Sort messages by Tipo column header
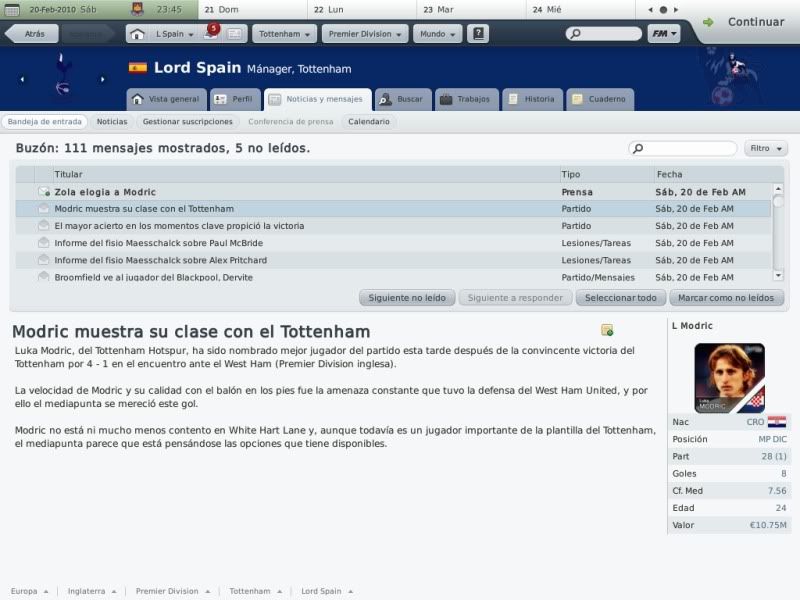This screenshot has width=800, height=600. pyautogui.click(x=607, y=174)
